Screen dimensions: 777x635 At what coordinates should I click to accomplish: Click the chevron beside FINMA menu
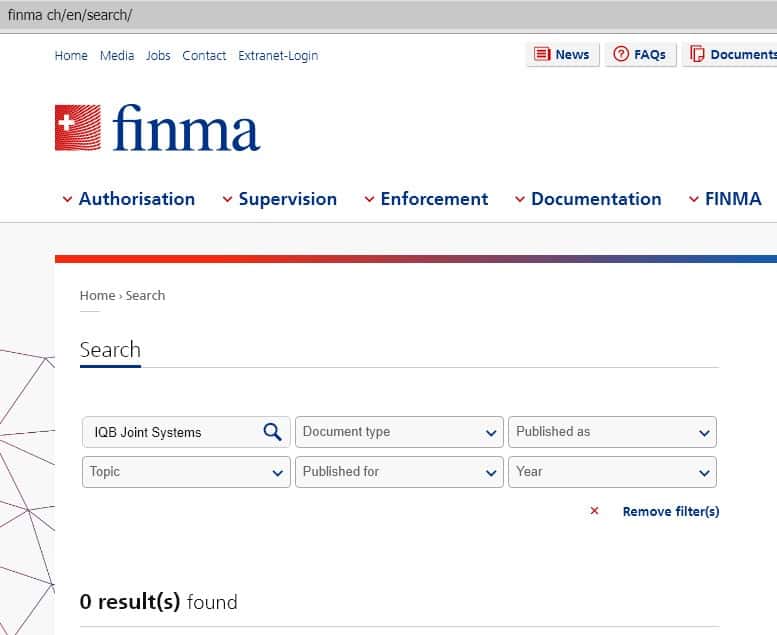pos(694,199)
